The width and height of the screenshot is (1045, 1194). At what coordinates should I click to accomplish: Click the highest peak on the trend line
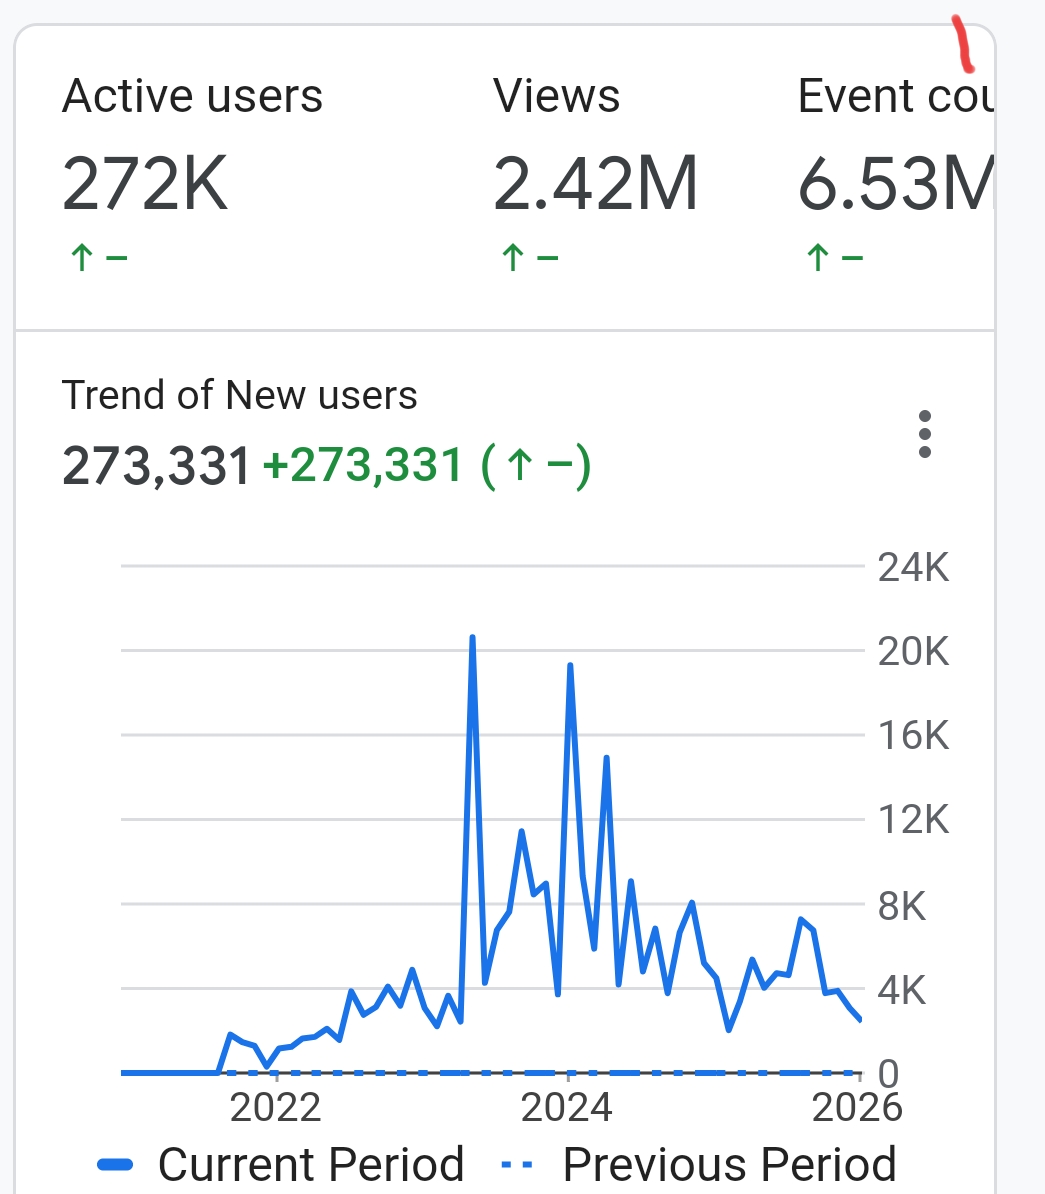[x=472, y=637]
